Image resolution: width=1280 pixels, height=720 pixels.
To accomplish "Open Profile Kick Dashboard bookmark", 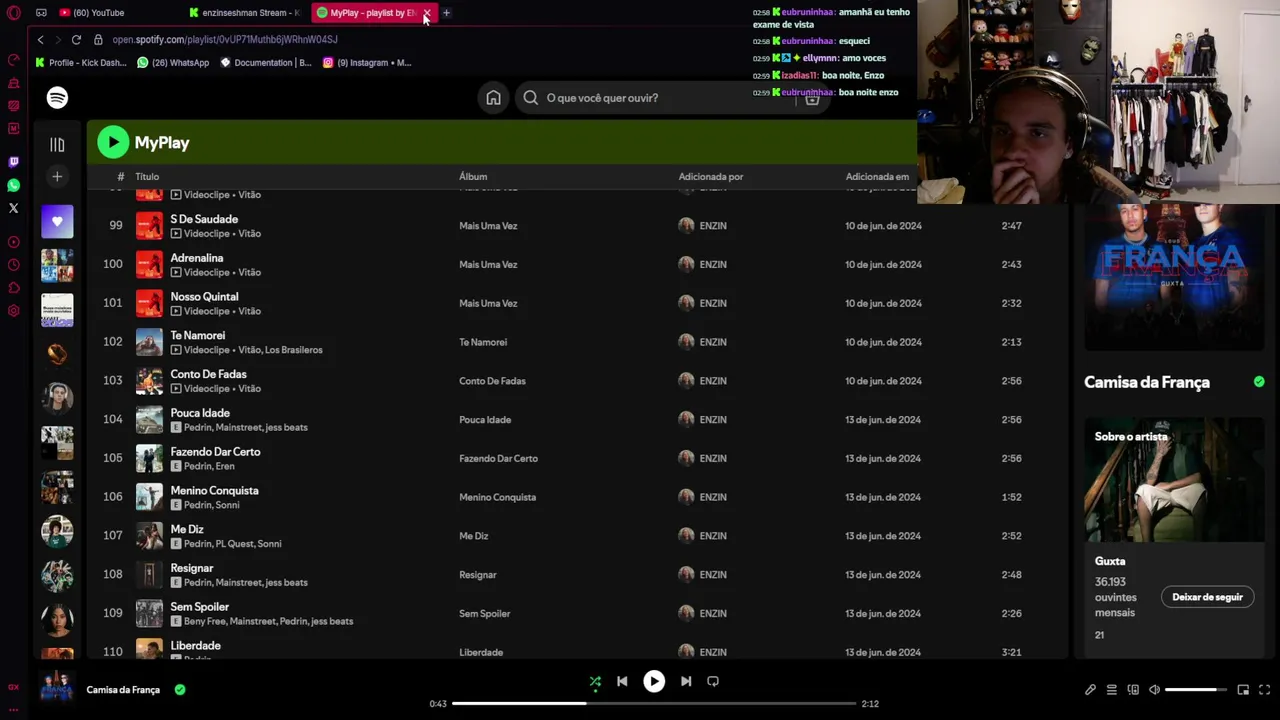I will (81, 63).
